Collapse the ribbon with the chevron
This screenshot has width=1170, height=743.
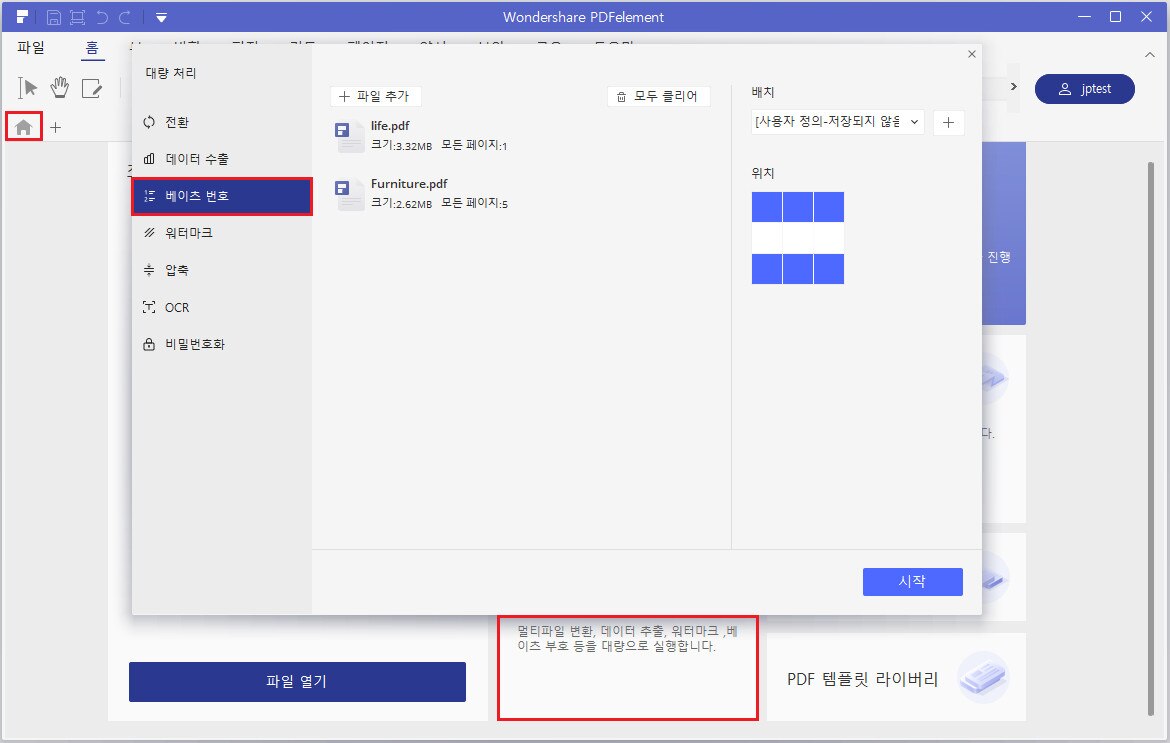click(x=1150, y=54)
